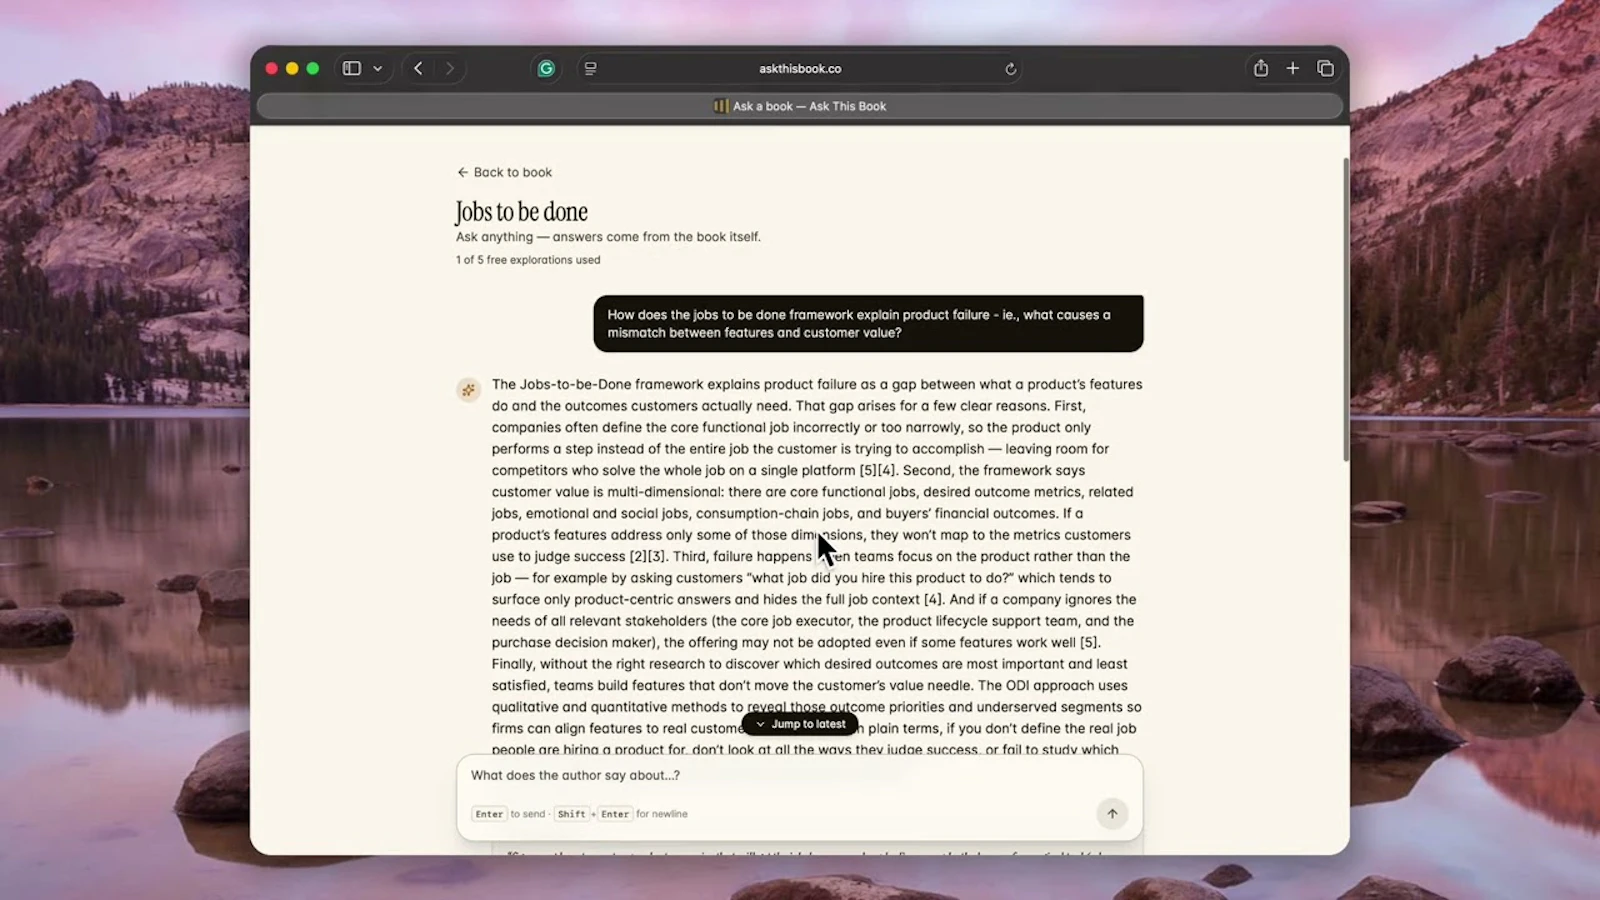
Task: Open the sidebar options dropdown chevron
Action: click(378, 69)
